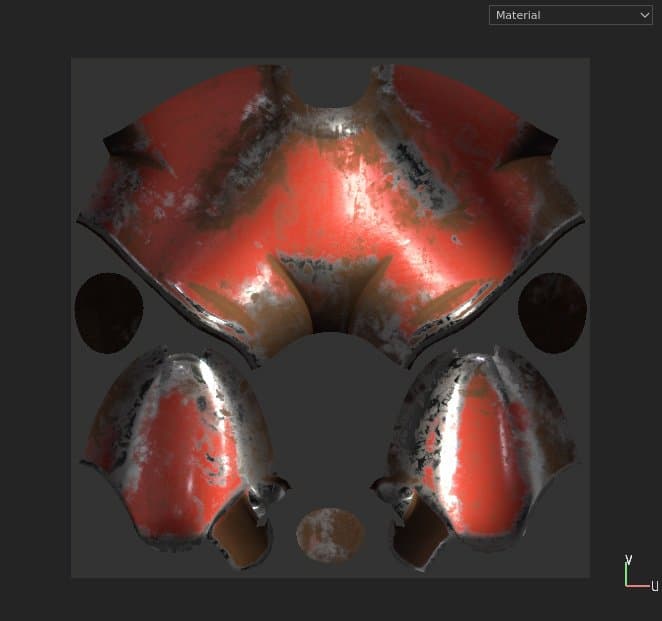Select the small round brown UV island
The width and height of the screenshot is (662, 621).
330,535
